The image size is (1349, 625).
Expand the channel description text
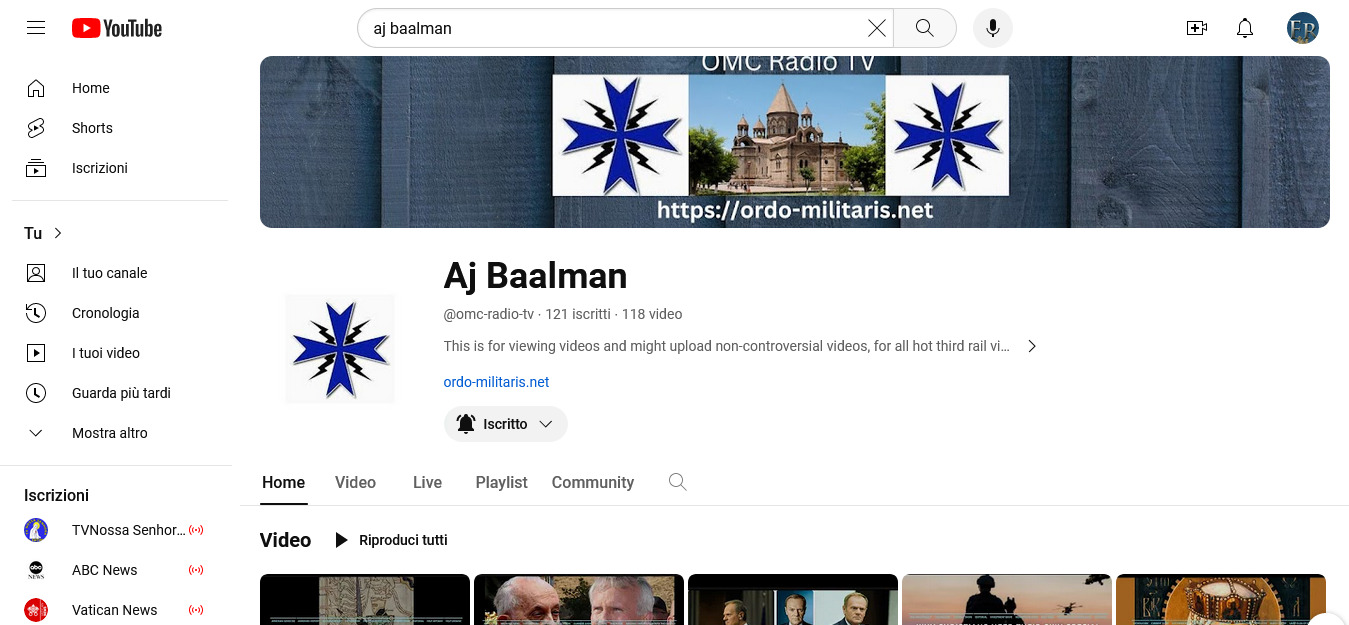(x=1032, y=346)
